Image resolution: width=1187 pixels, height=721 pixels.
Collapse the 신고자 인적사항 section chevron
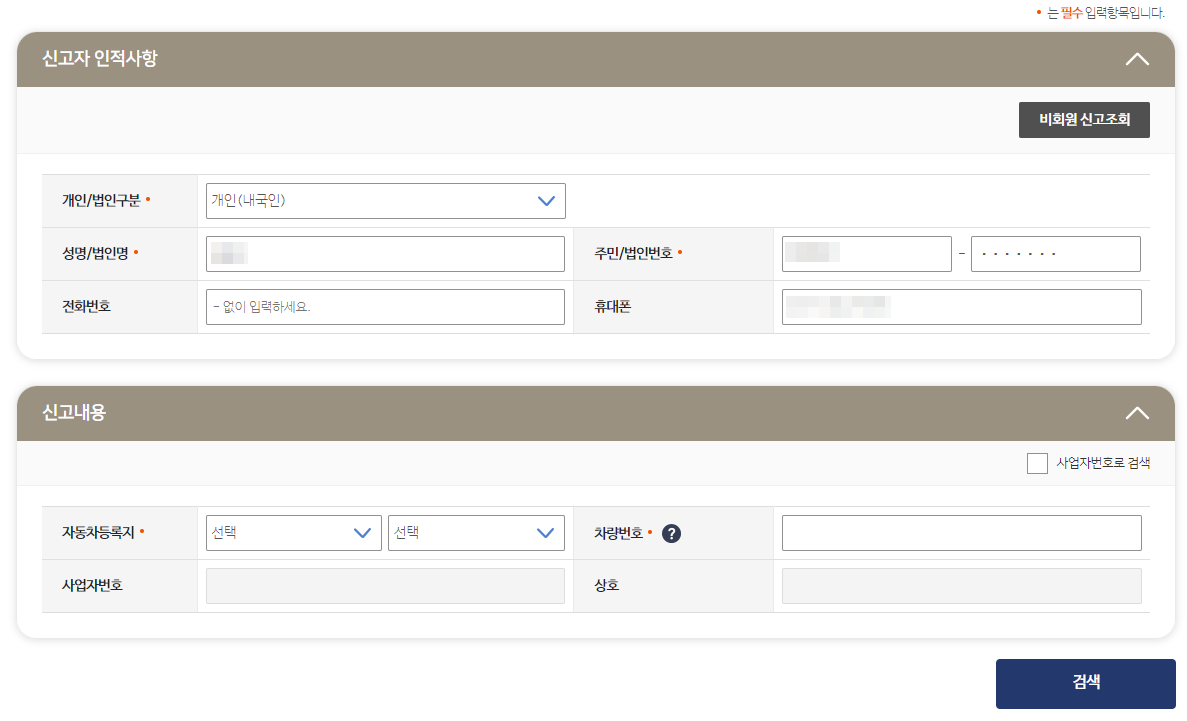click(1137, 59)
